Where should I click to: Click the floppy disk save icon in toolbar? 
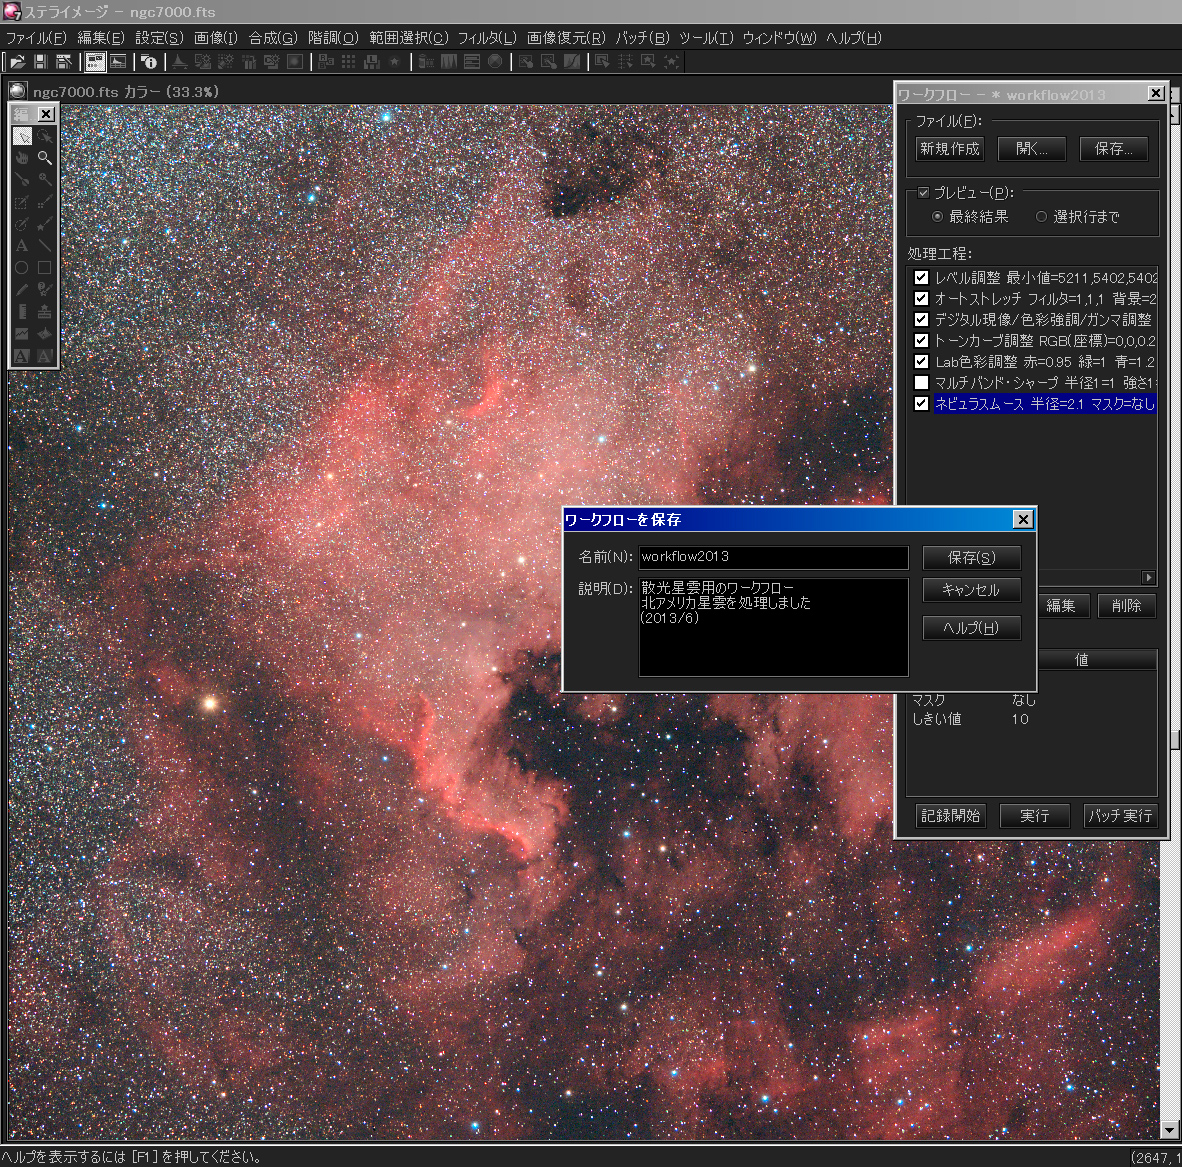(40, 62)
